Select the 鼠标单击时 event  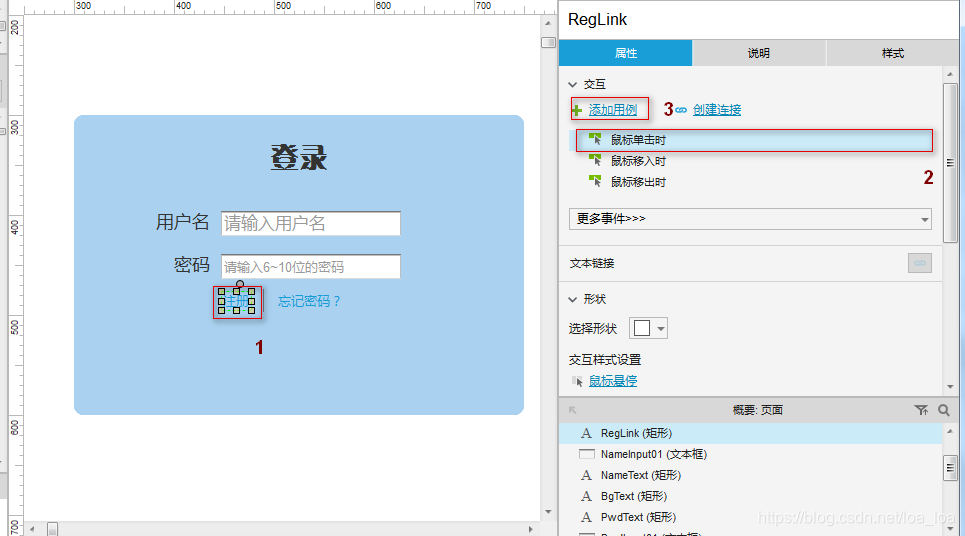(x=754, y=140)
